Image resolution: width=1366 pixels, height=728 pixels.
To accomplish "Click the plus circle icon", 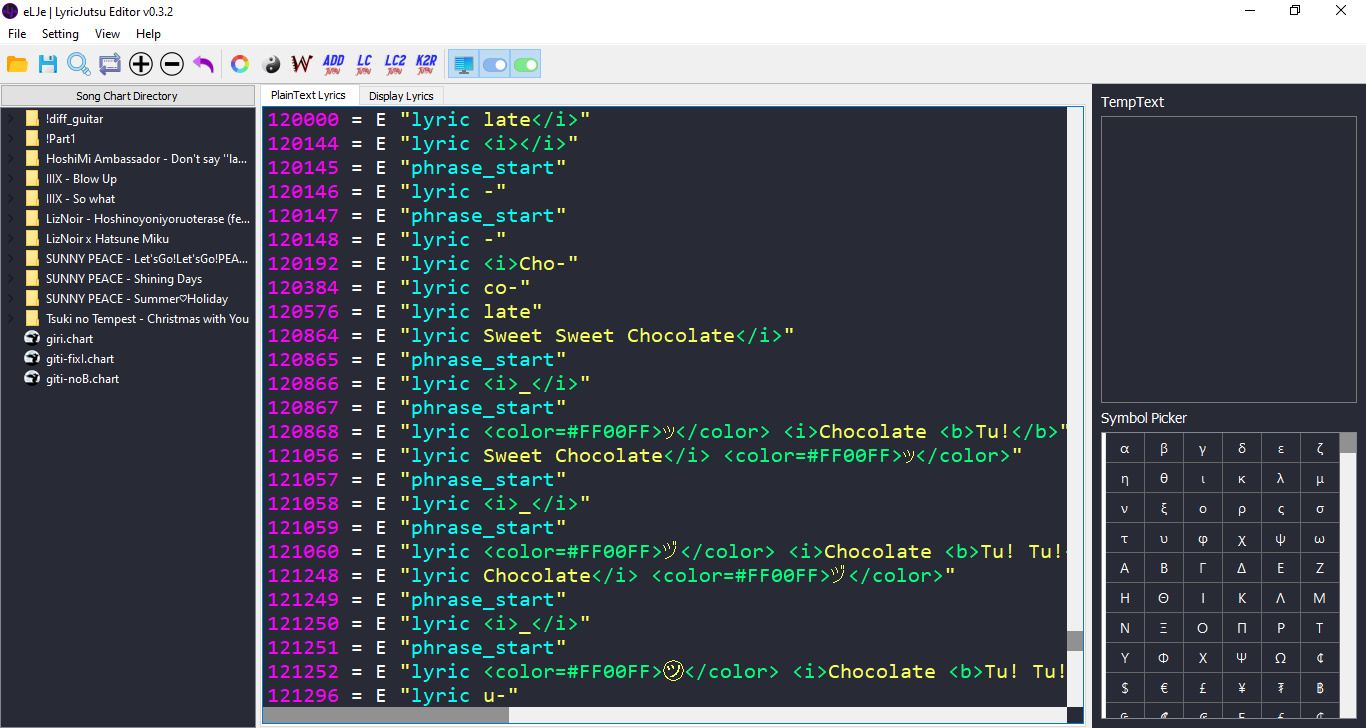I will (141, 64).
